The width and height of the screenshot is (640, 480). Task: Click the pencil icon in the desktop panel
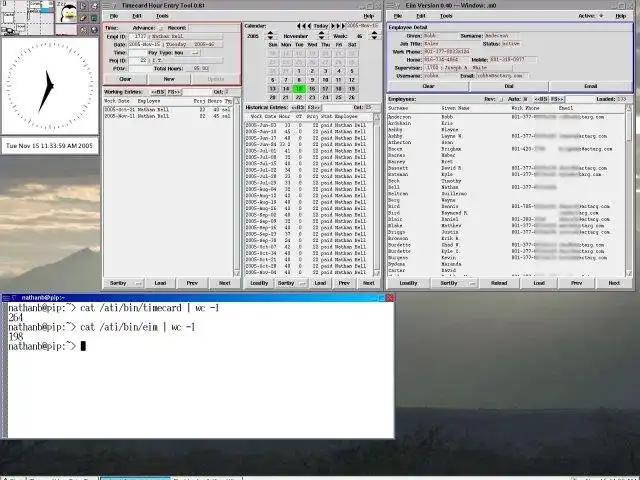coord(83,18)
